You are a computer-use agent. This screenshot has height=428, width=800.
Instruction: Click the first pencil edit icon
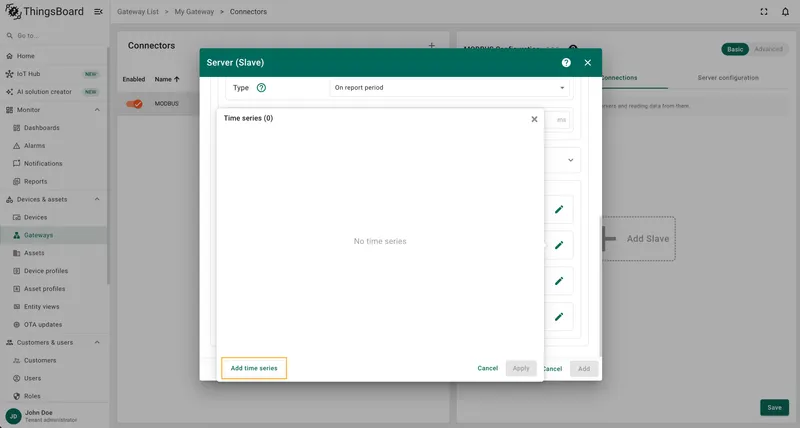tap(559, 209)
